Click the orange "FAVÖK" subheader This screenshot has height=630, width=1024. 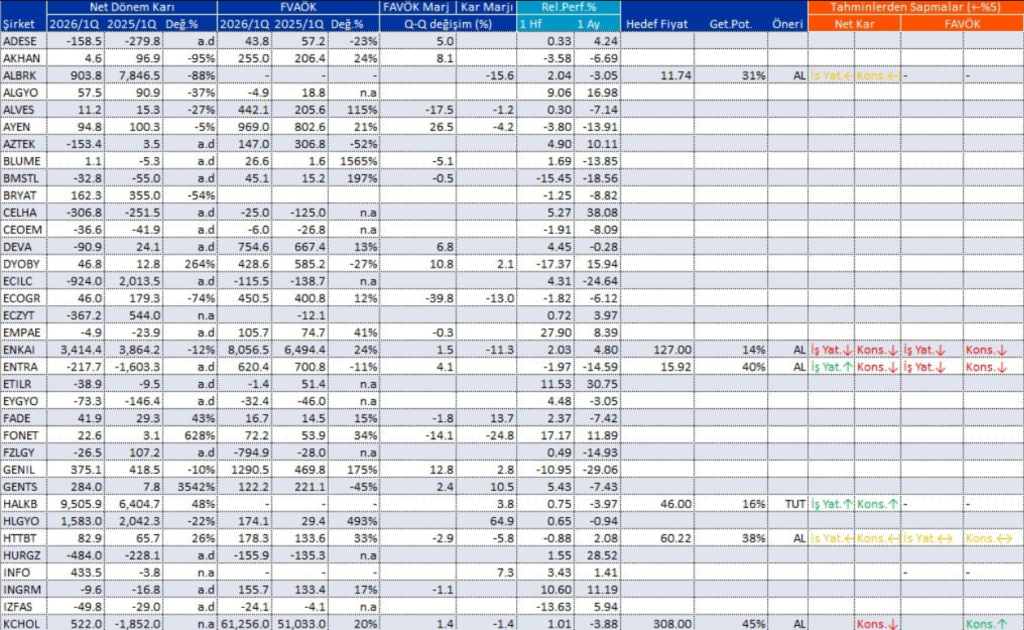tap(962, 24)
